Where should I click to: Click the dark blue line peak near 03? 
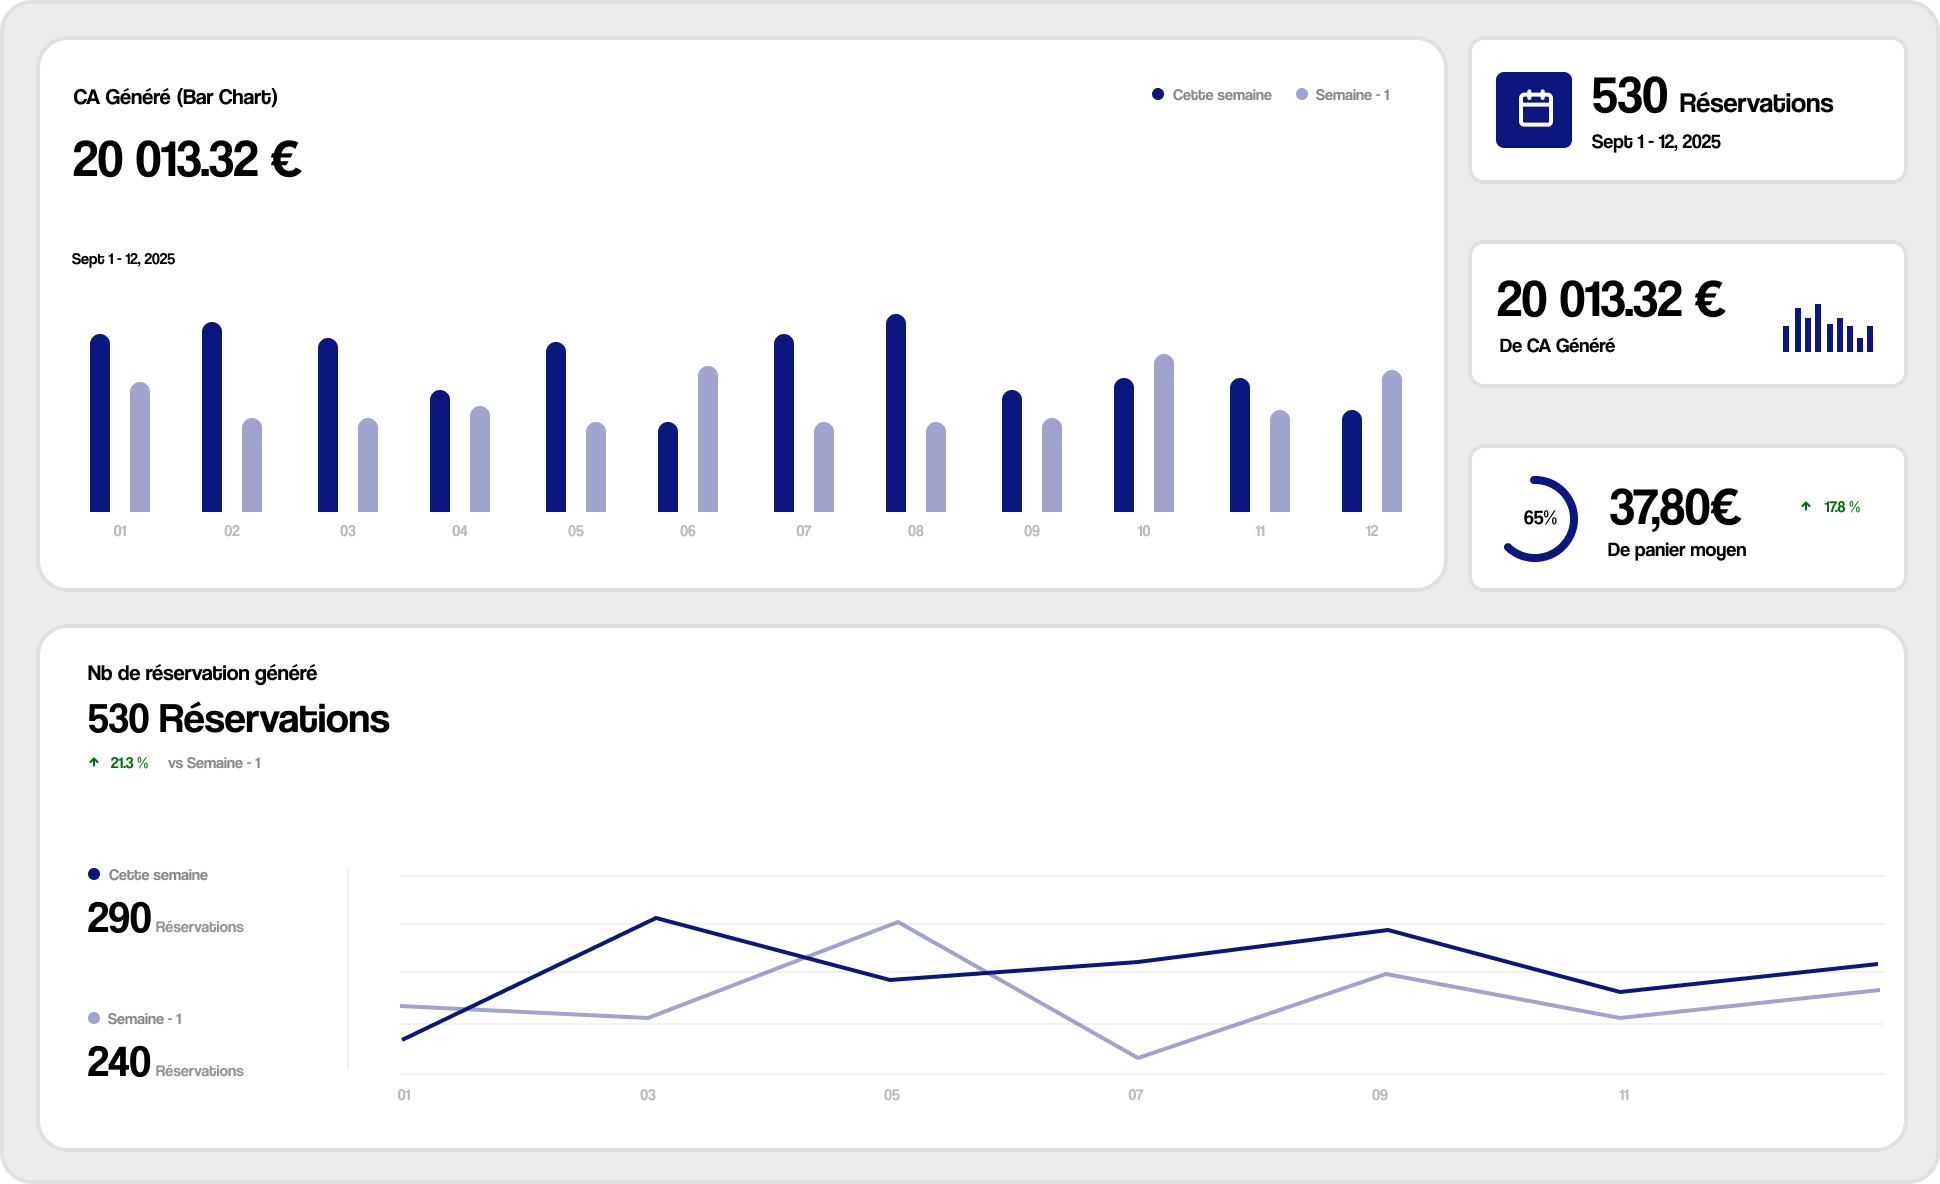tap(655, 918)
